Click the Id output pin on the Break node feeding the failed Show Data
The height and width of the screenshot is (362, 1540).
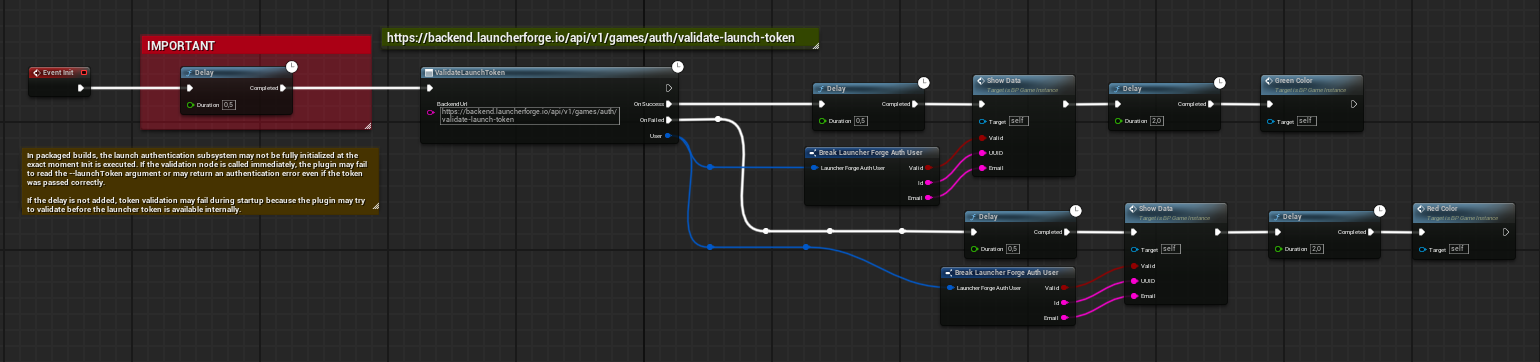point(1066,303)
